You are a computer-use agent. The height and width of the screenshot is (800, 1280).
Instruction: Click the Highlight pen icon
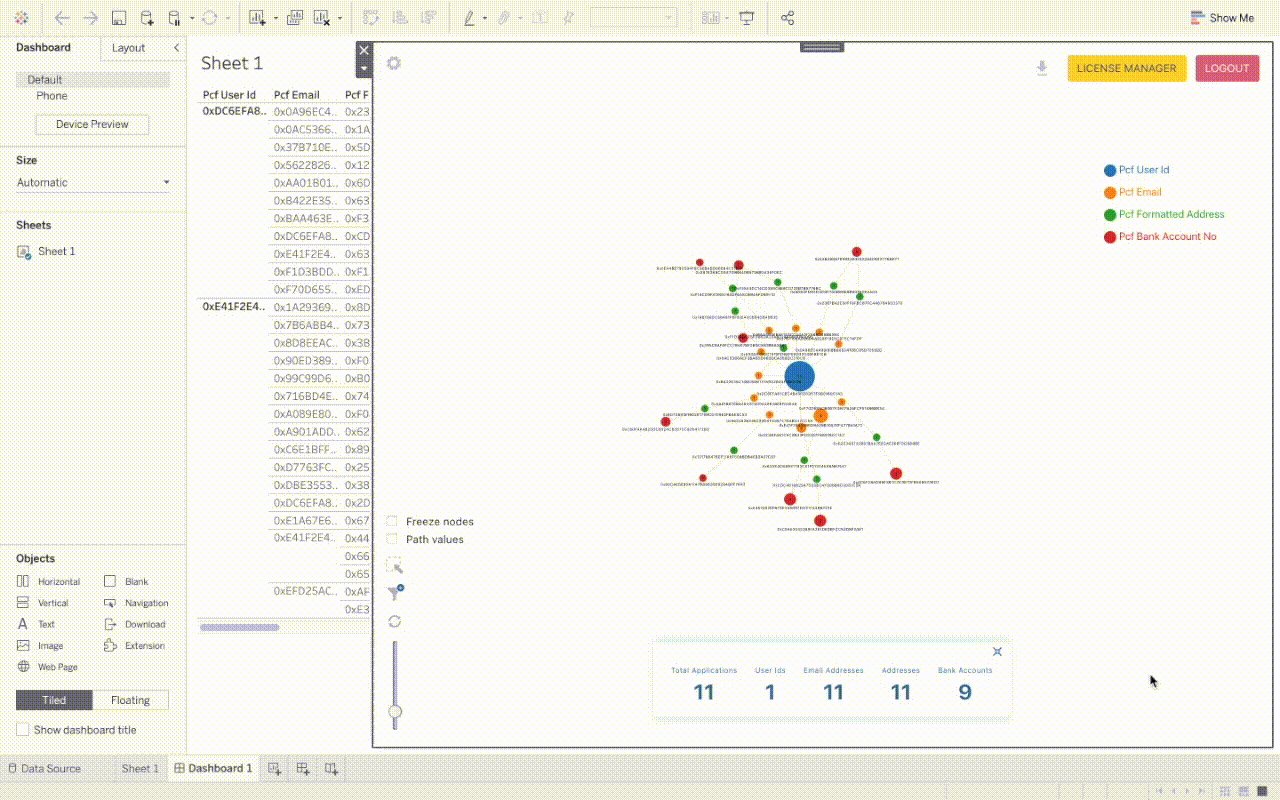pyautogui.click(x=469, y=18)
